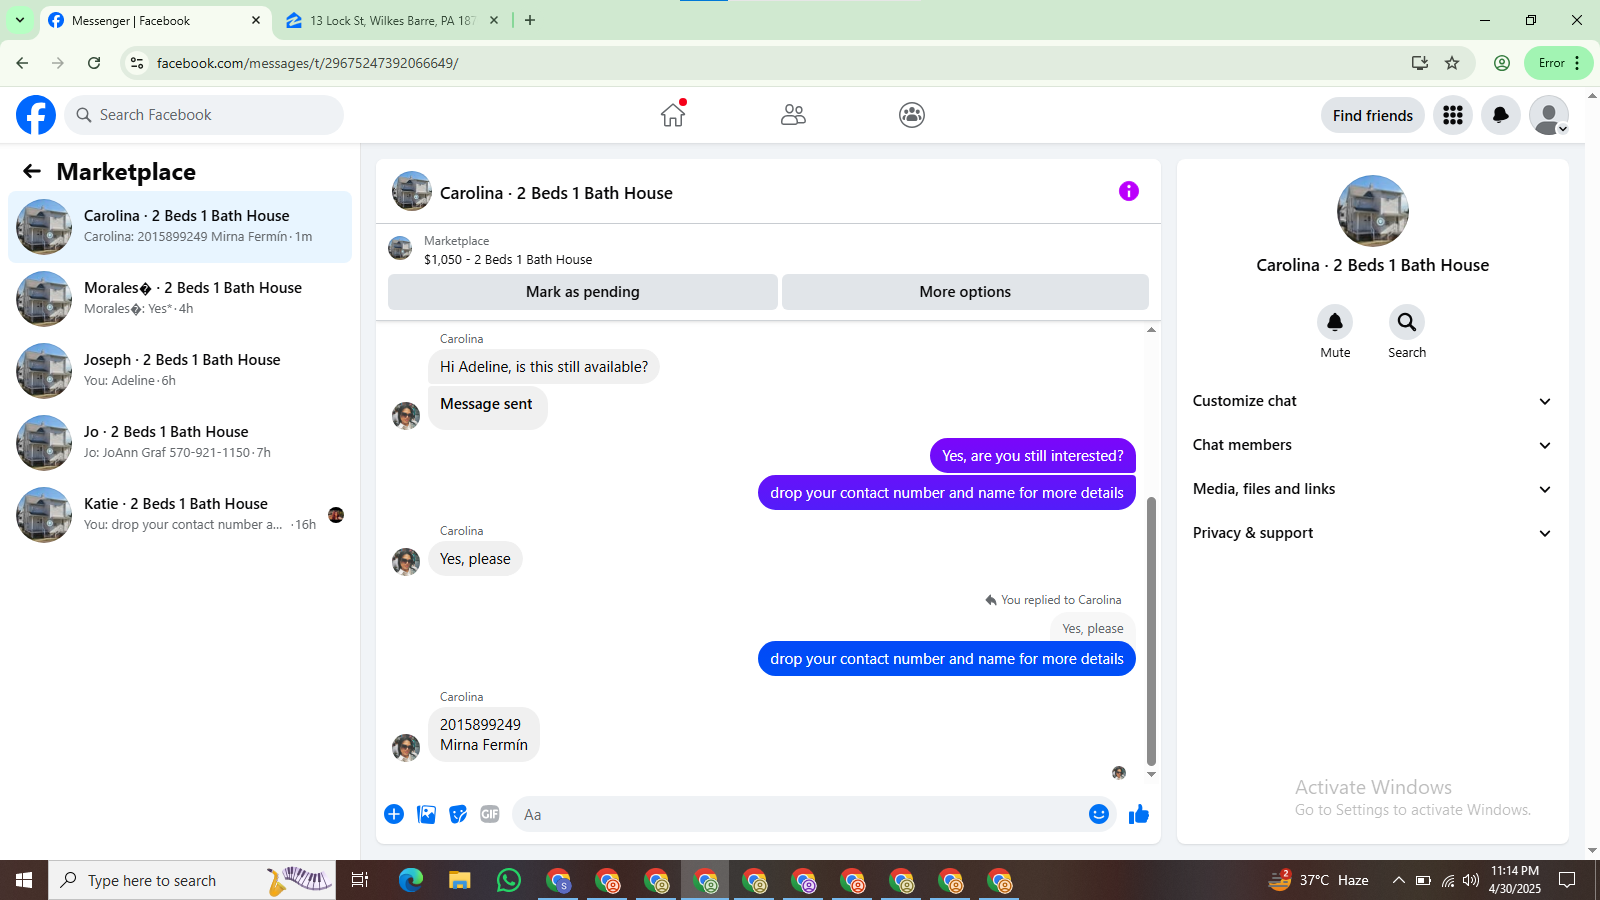Image resolution: width=1600 pixels, height=900 pixels.
Task: Open notifications bell in the header
Action: click(1501, 115)
